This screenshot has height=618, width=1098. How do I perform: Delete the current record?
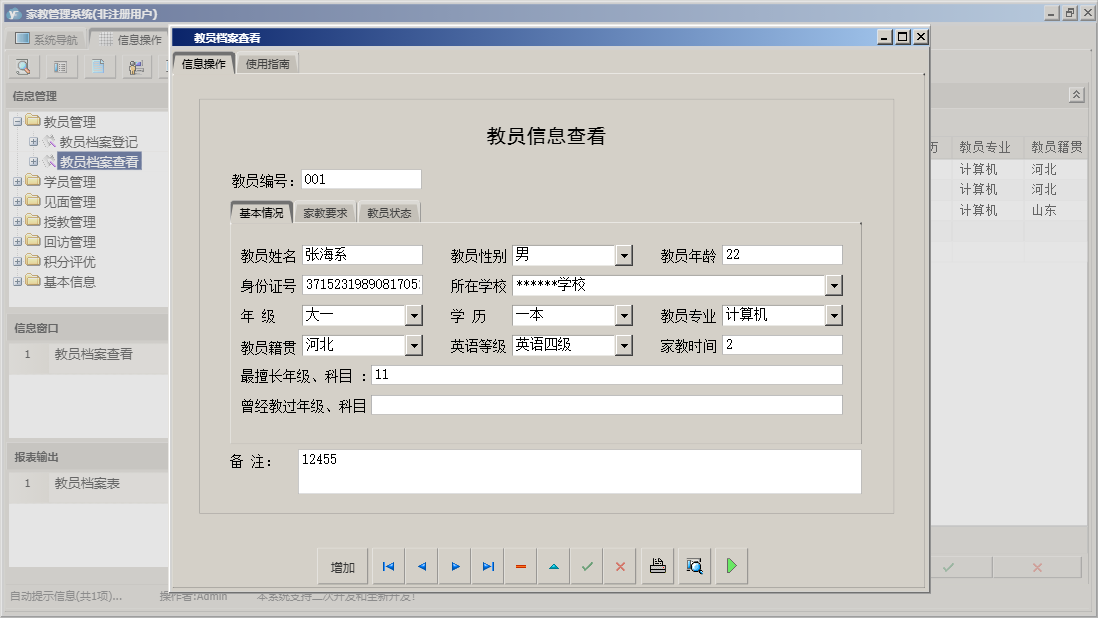click(520, 566)
